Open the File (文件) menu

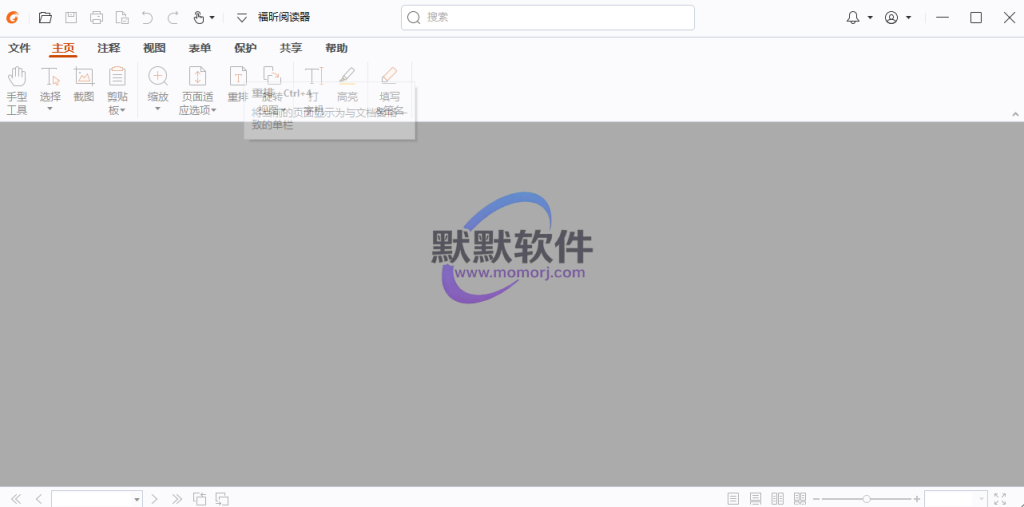tap(19, 48)
